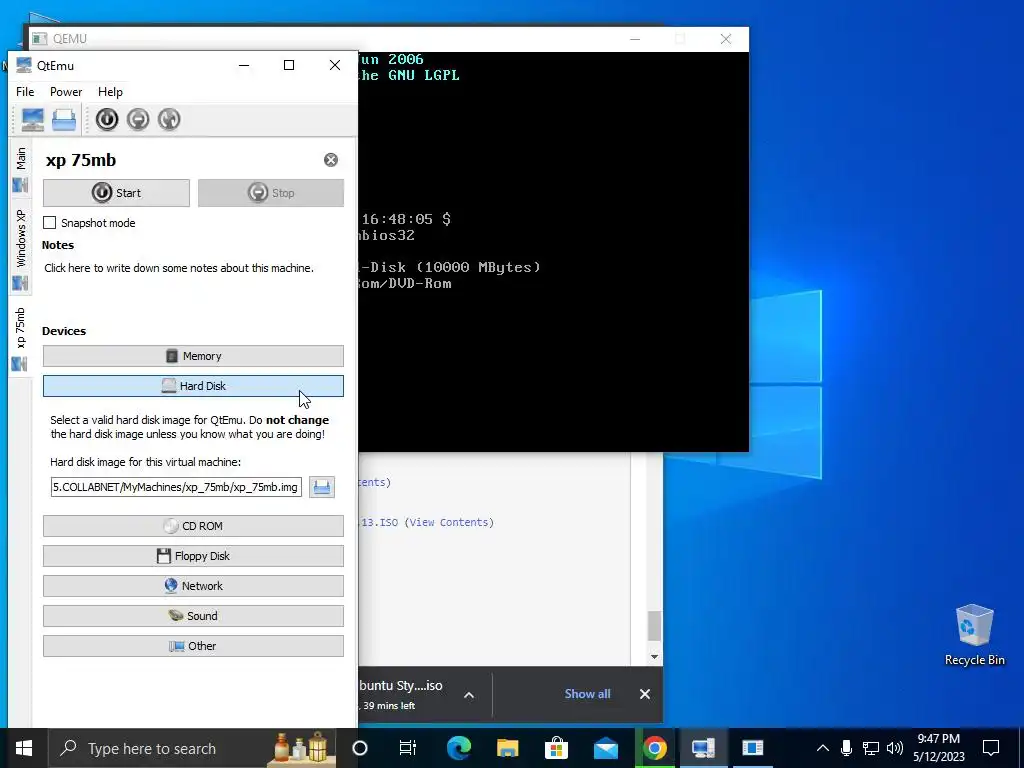Expand the CD ROM section

click(x=193, y=526)
